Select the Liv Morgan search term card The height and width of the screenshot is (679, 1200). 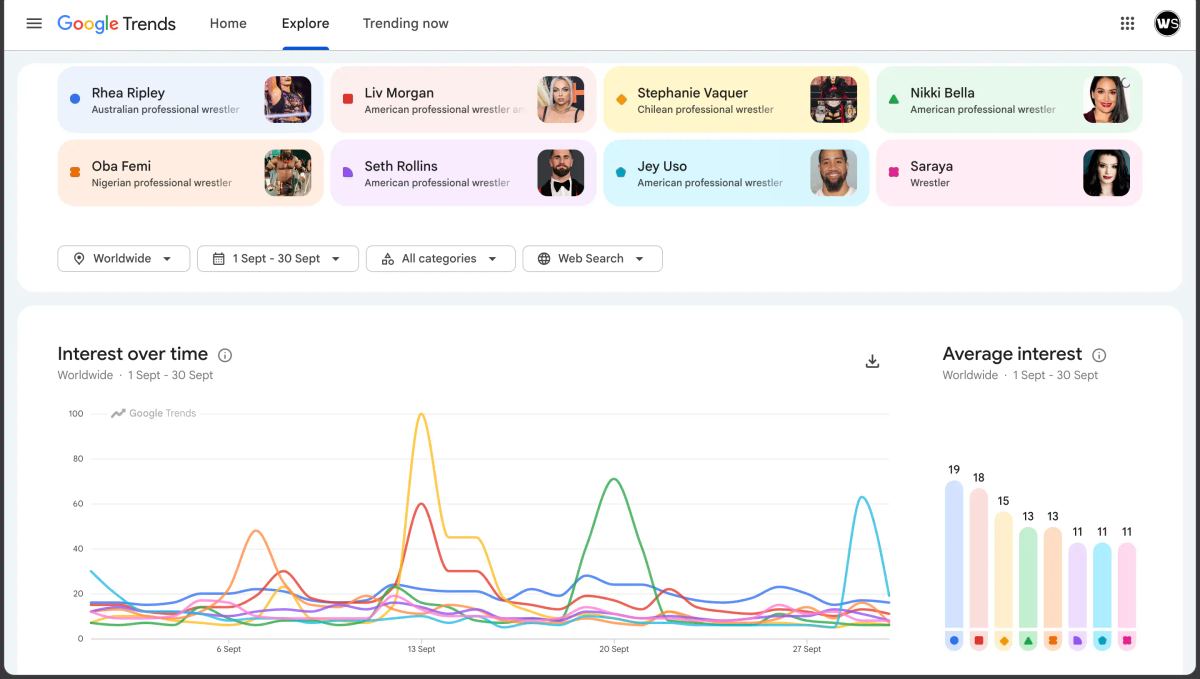coord(463,100)
